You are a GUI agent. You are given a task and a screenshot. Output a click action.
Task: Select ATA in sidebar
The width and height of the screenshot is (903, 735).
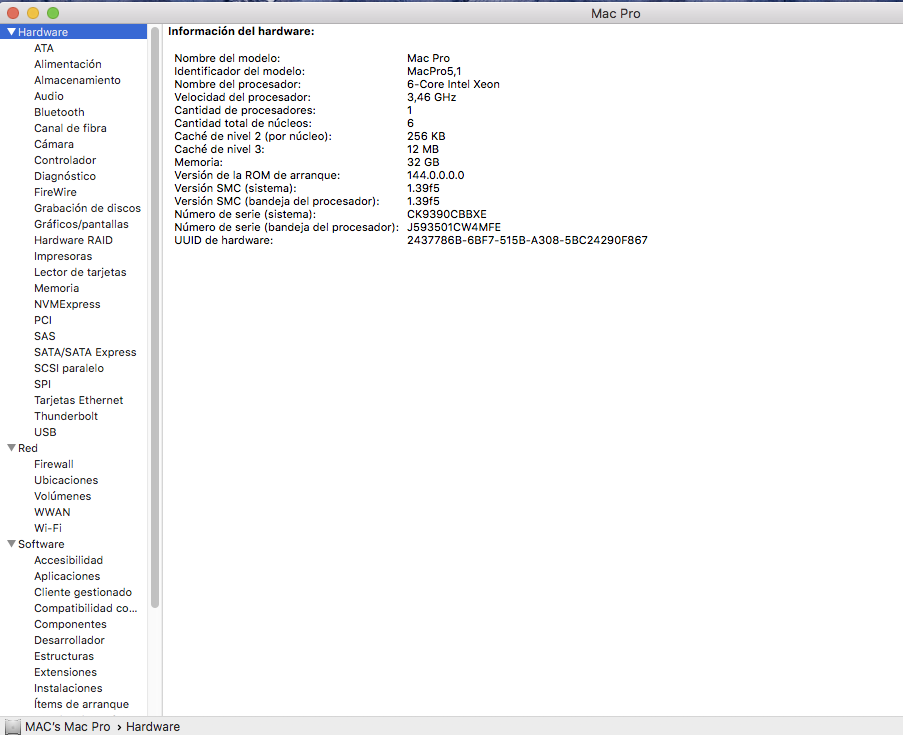point(44,48)
